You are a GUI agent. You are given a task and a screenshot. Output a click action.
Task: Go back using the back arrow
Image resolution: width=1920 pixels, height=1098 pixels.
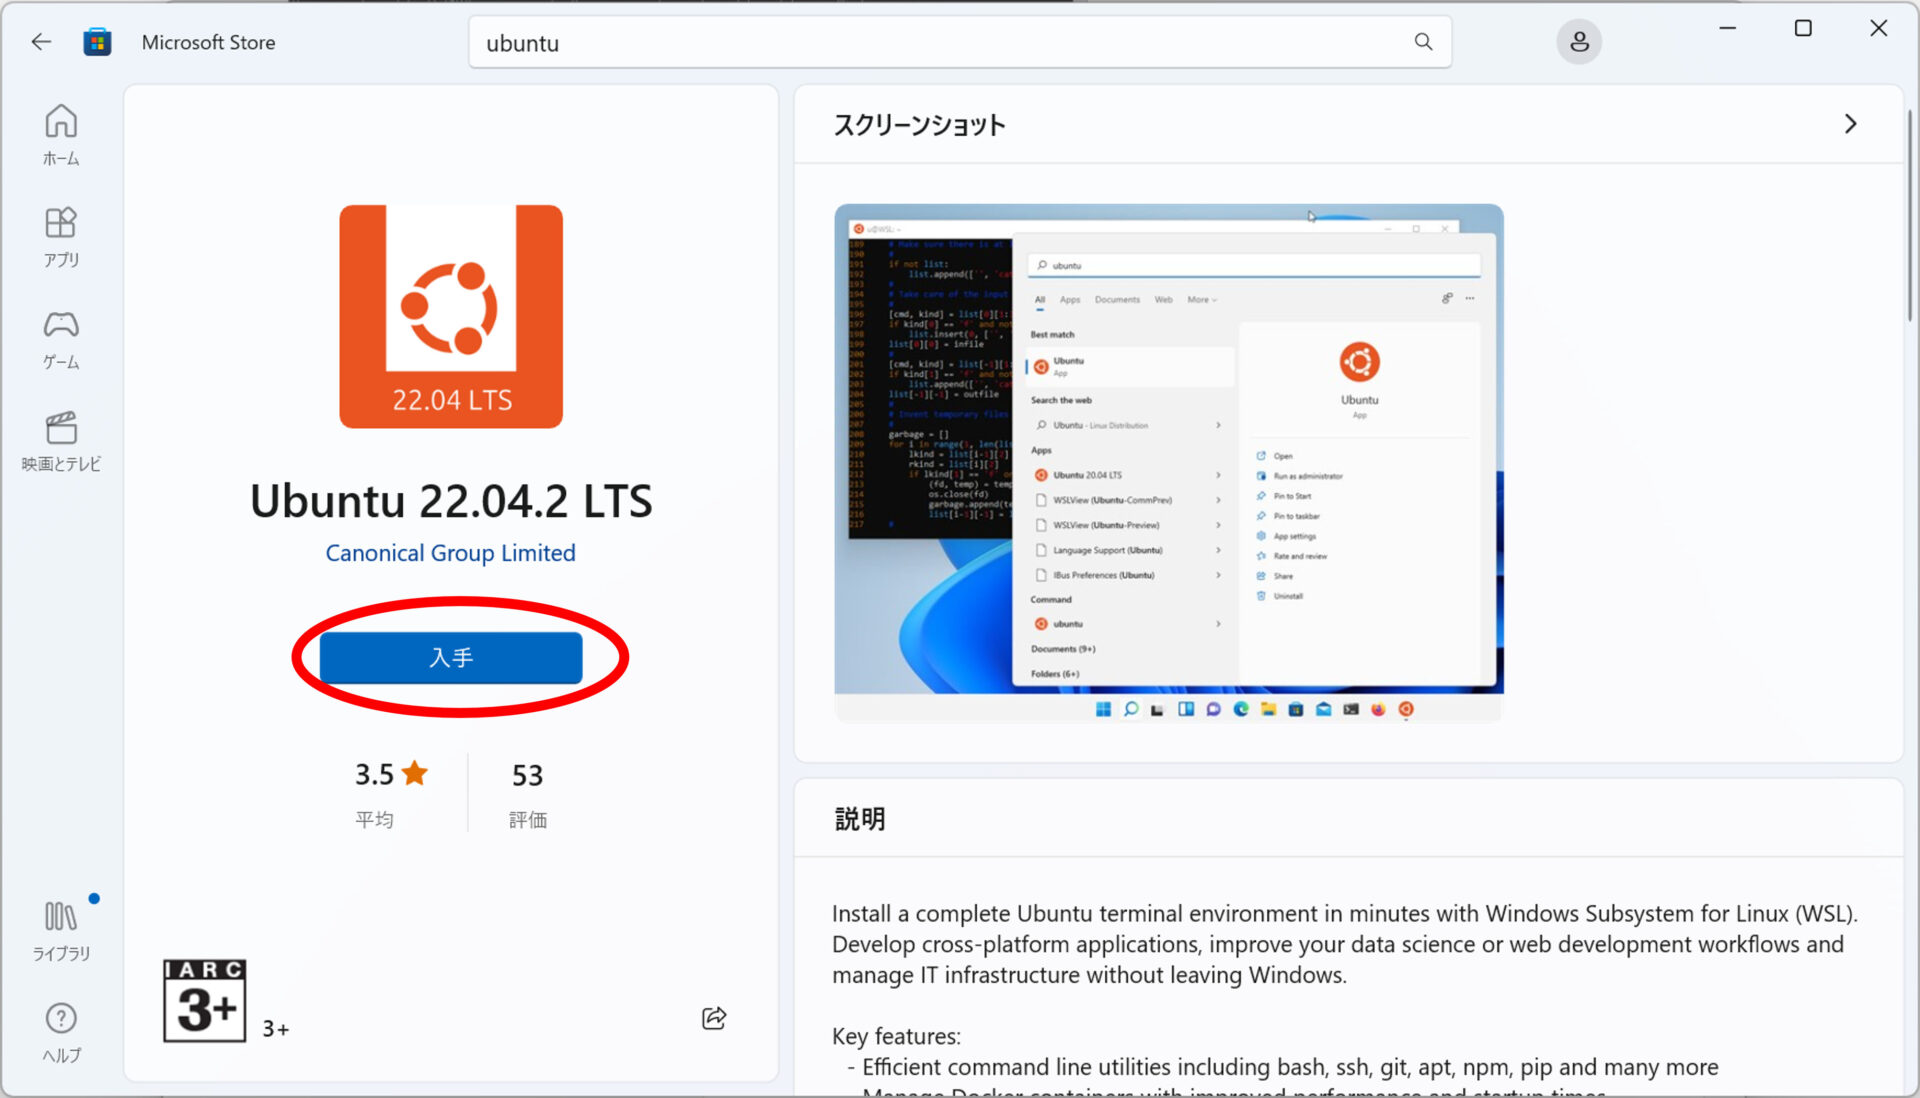click(40, 41)
